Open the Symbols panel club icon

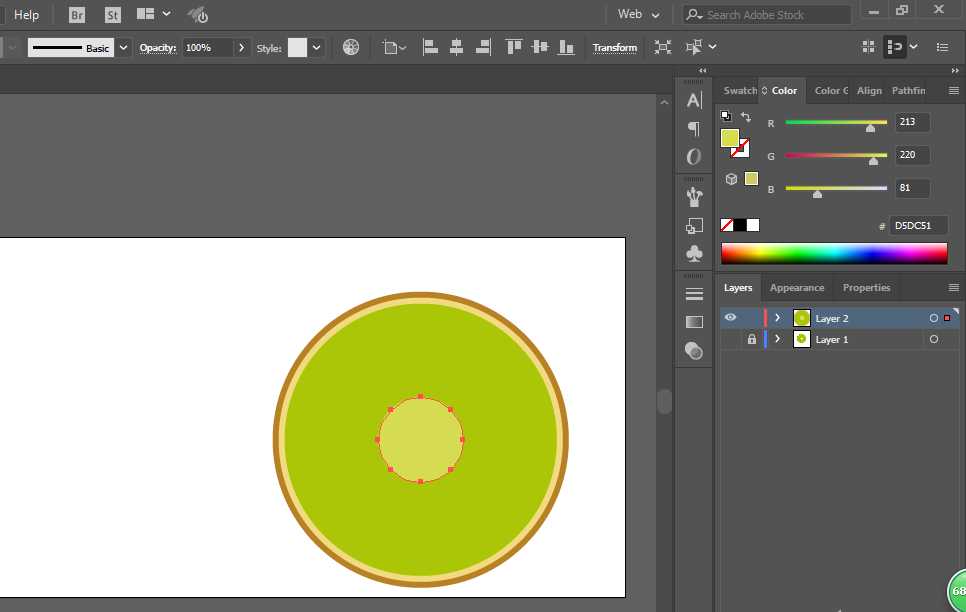[x=694, y=254]
